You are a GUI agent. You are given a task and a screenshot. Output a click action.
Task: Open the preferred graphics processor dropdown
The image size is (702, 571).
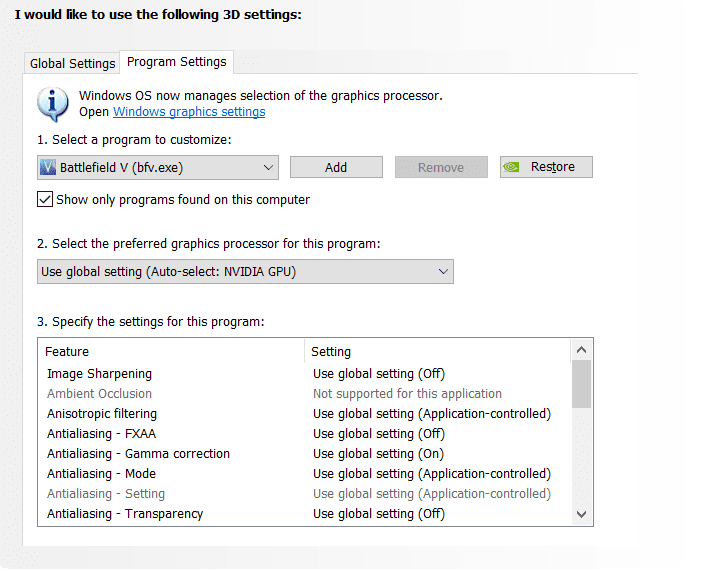[x=245, y=271]
